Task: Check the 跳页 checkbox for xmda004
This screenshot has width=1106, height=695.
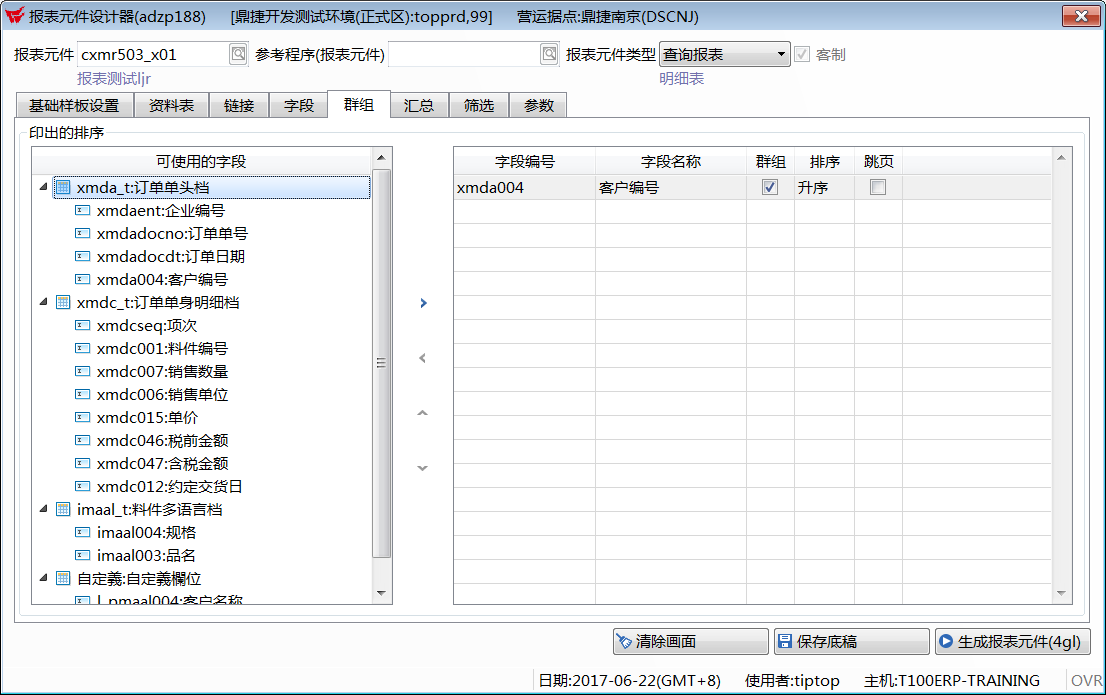Action: pos(878,187)
